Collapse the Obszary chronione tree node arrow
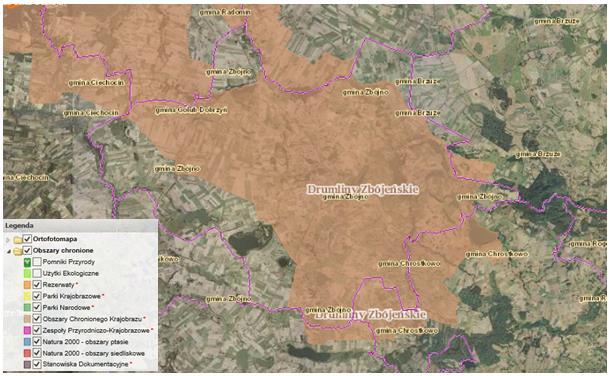Screen dimensions: 610x376 point(9,251)
